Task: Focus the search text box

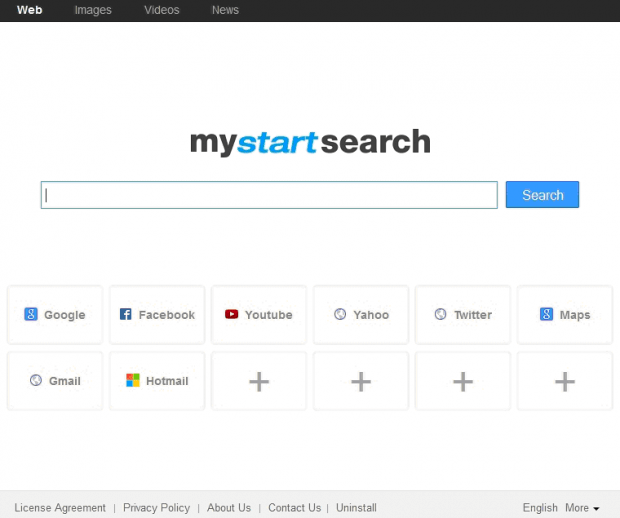Action: tap(269, 195)
